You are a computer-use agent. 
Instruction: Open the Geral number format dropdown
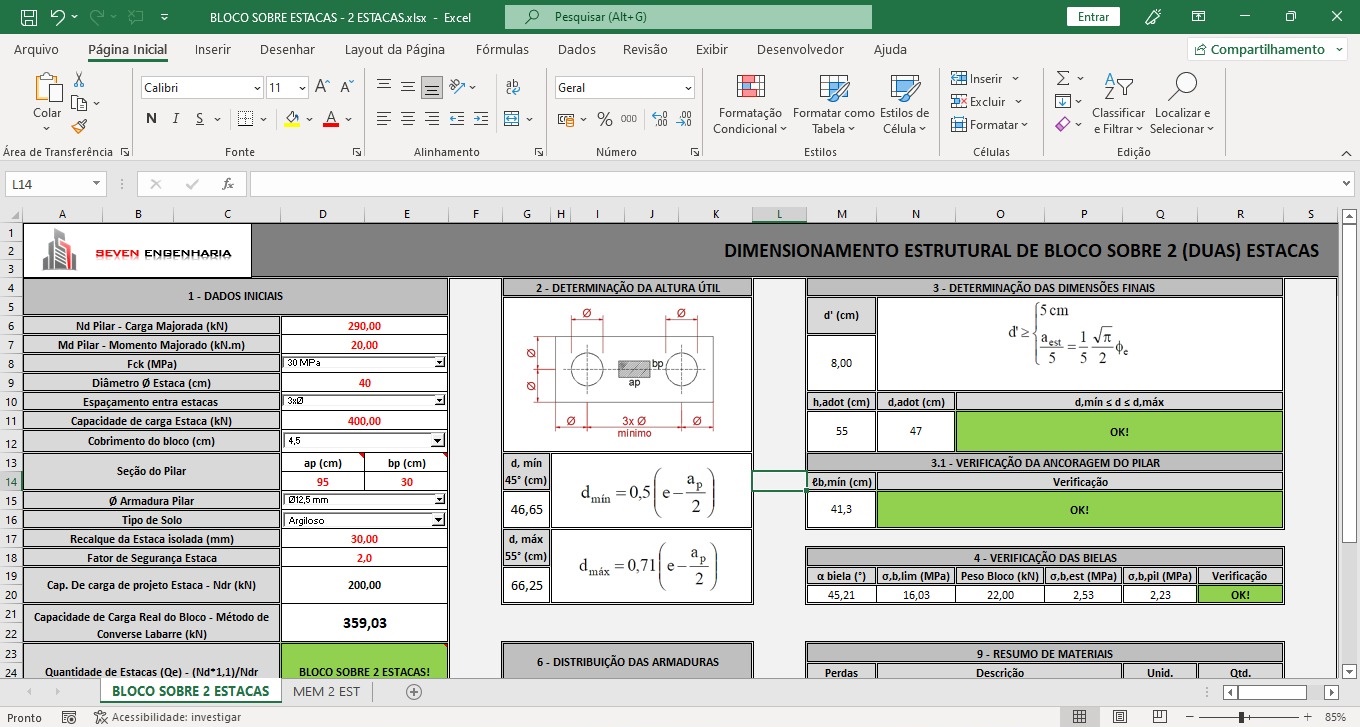point(688,88)
